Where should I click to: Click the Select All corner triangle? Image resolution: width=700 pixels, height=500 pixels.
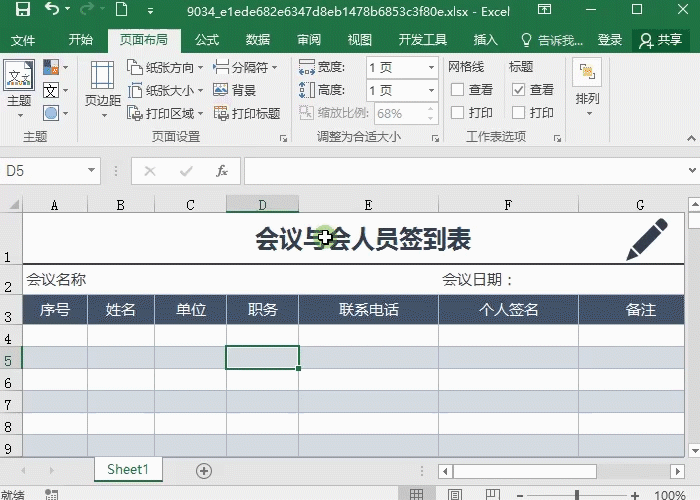[x=12, y=205]
